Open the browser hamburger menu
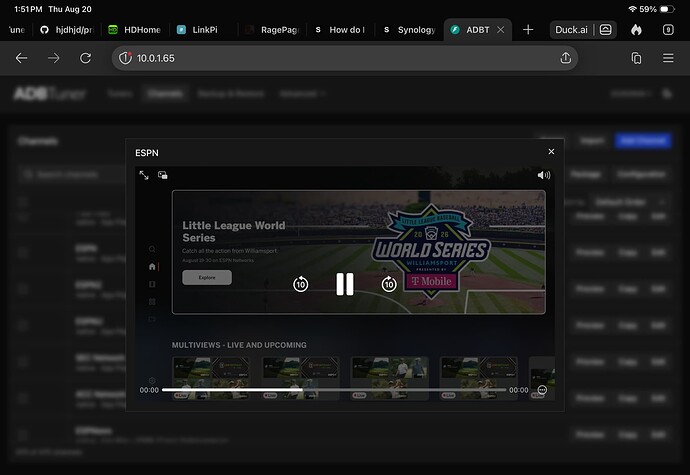 [668, 58]
